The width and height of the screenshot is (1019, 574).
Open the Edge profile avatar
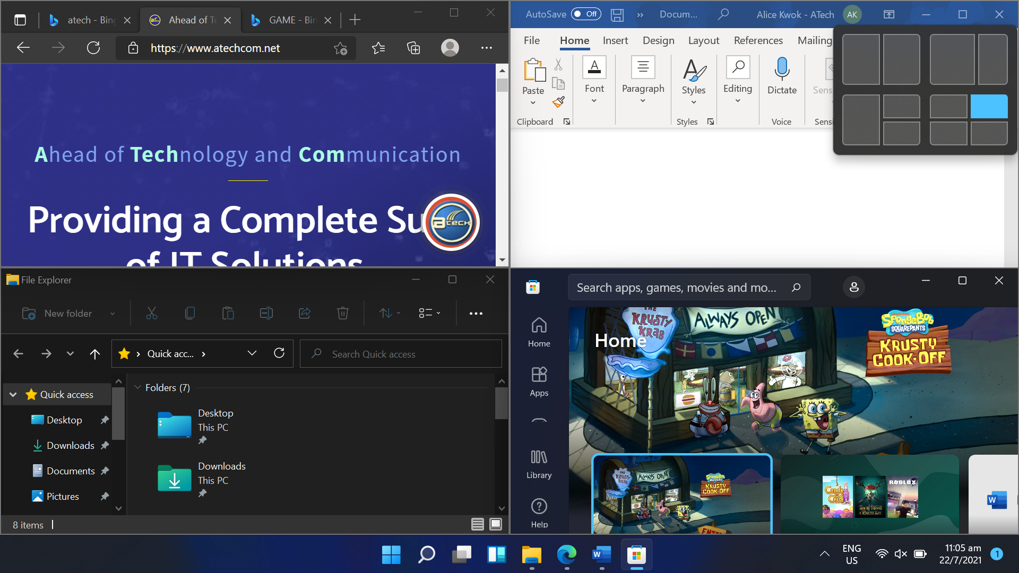(x=450, y=47)
